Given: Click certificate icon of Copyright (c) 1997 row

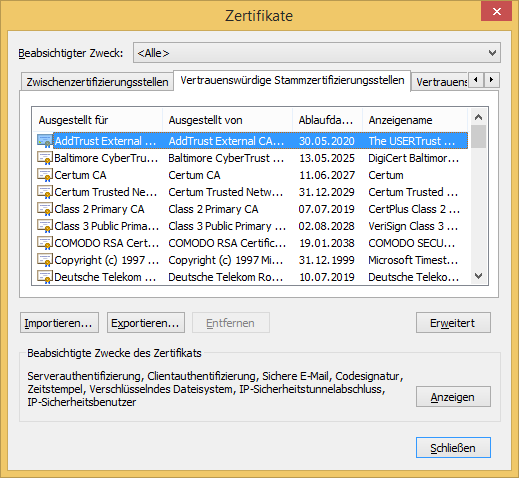Looking at the screenshot, I should pyautogui.click(x=45, y=260).
